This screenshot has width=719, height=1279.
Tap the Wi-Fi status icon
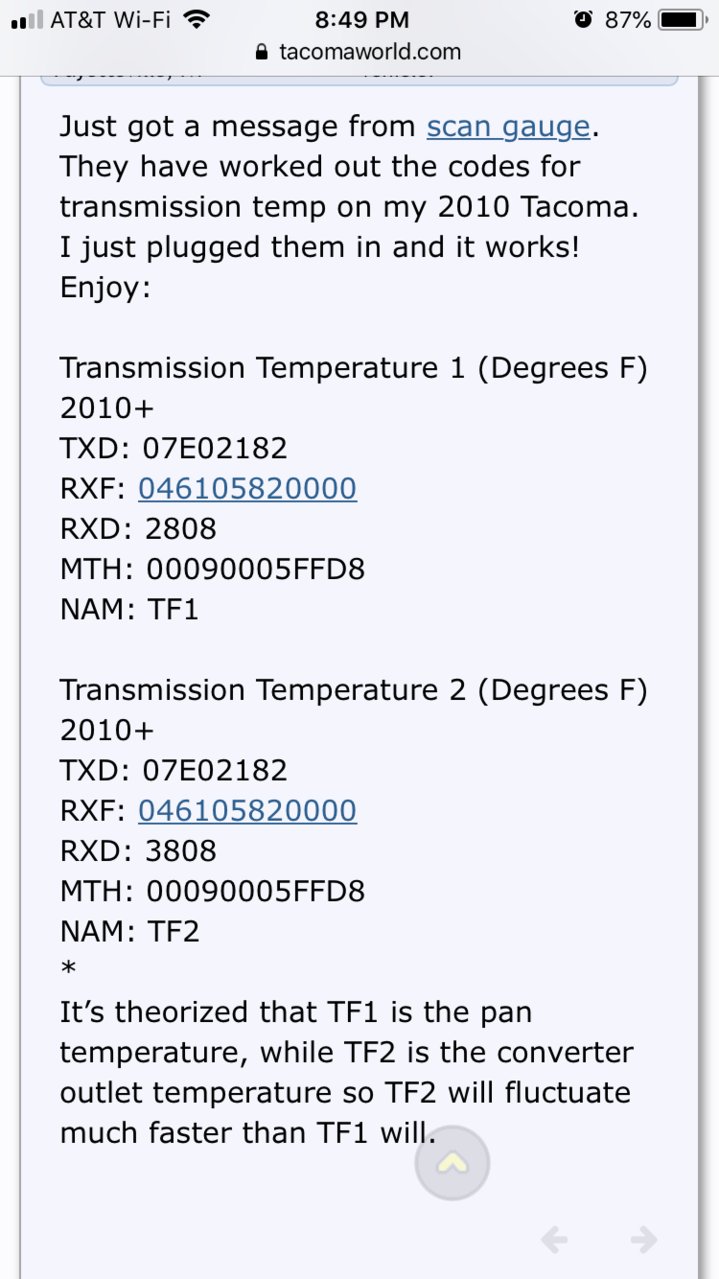197,18
